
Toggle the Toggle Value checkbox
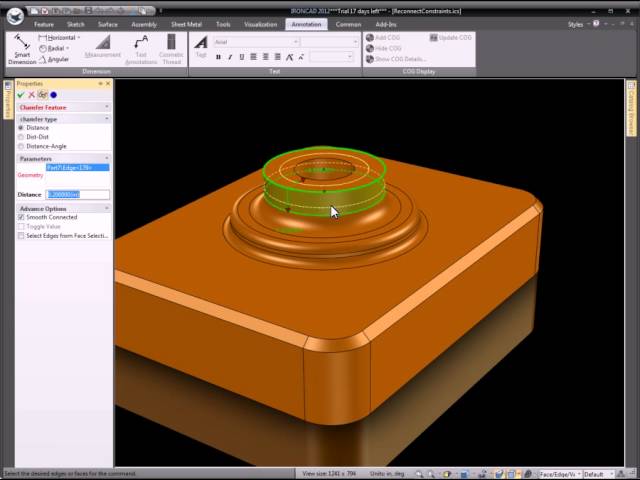[21, 227]
